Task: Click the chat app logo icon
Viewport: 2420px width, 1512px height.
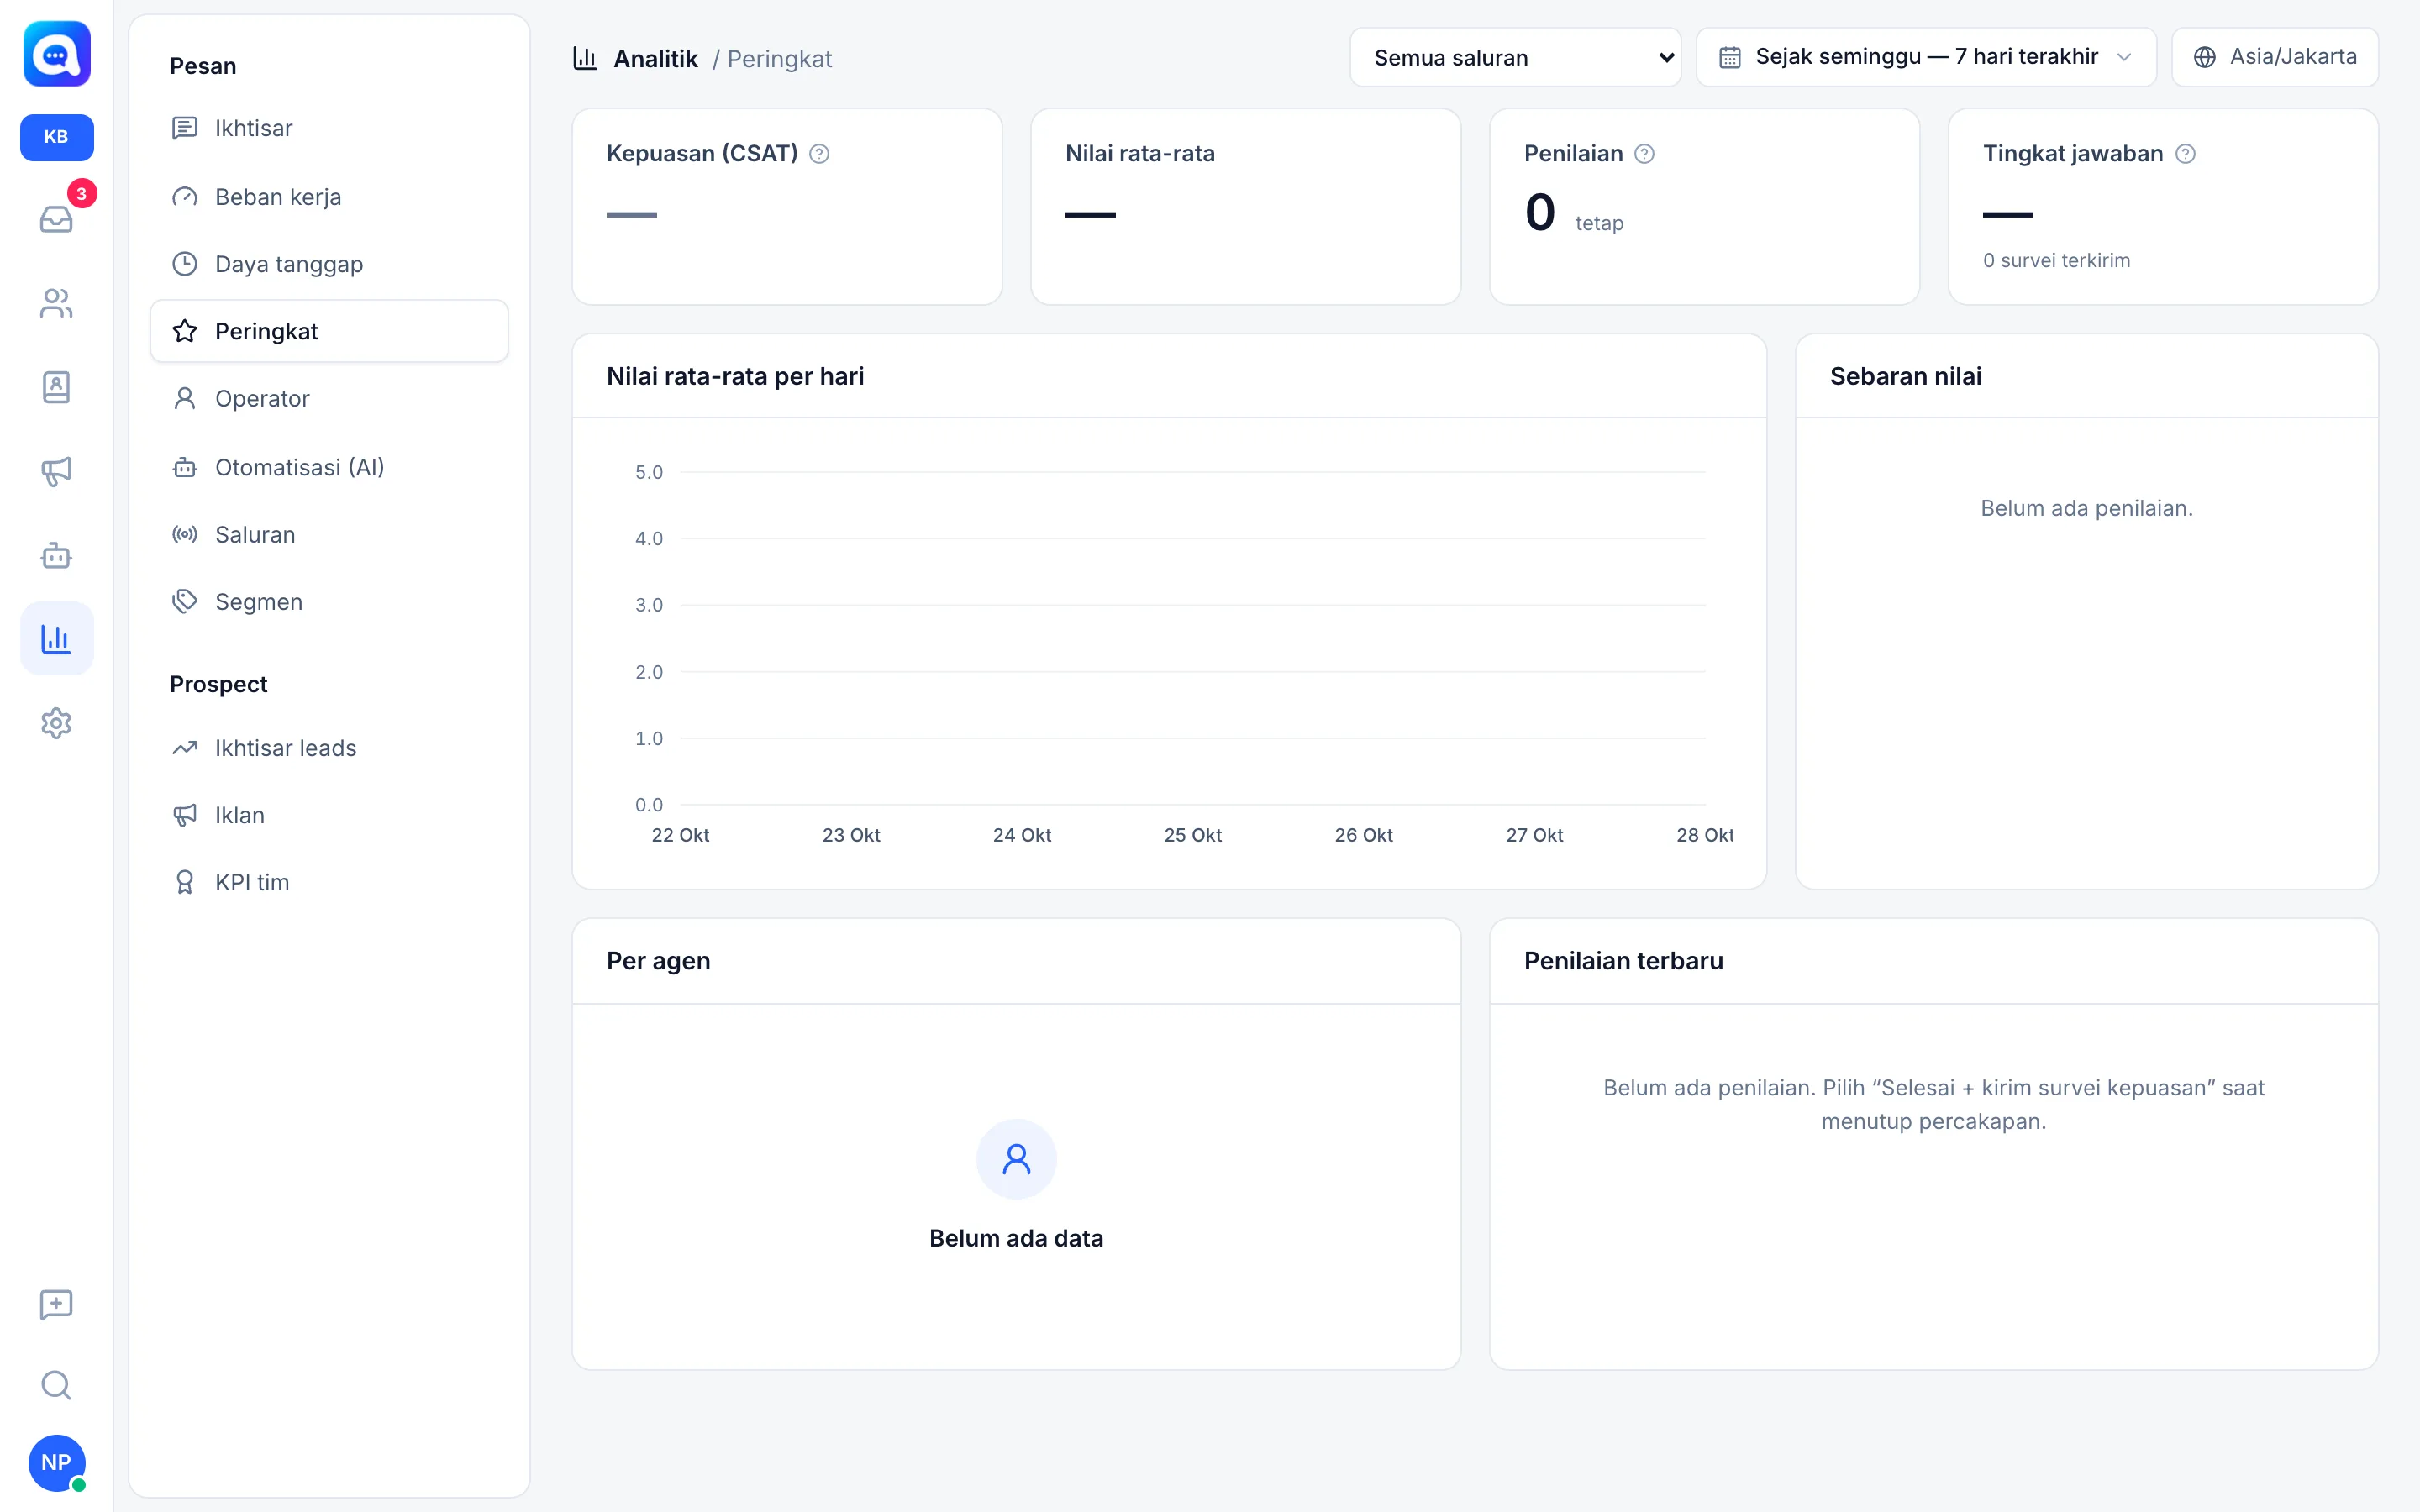Action: pyautogui.click(x=57, y=54)
